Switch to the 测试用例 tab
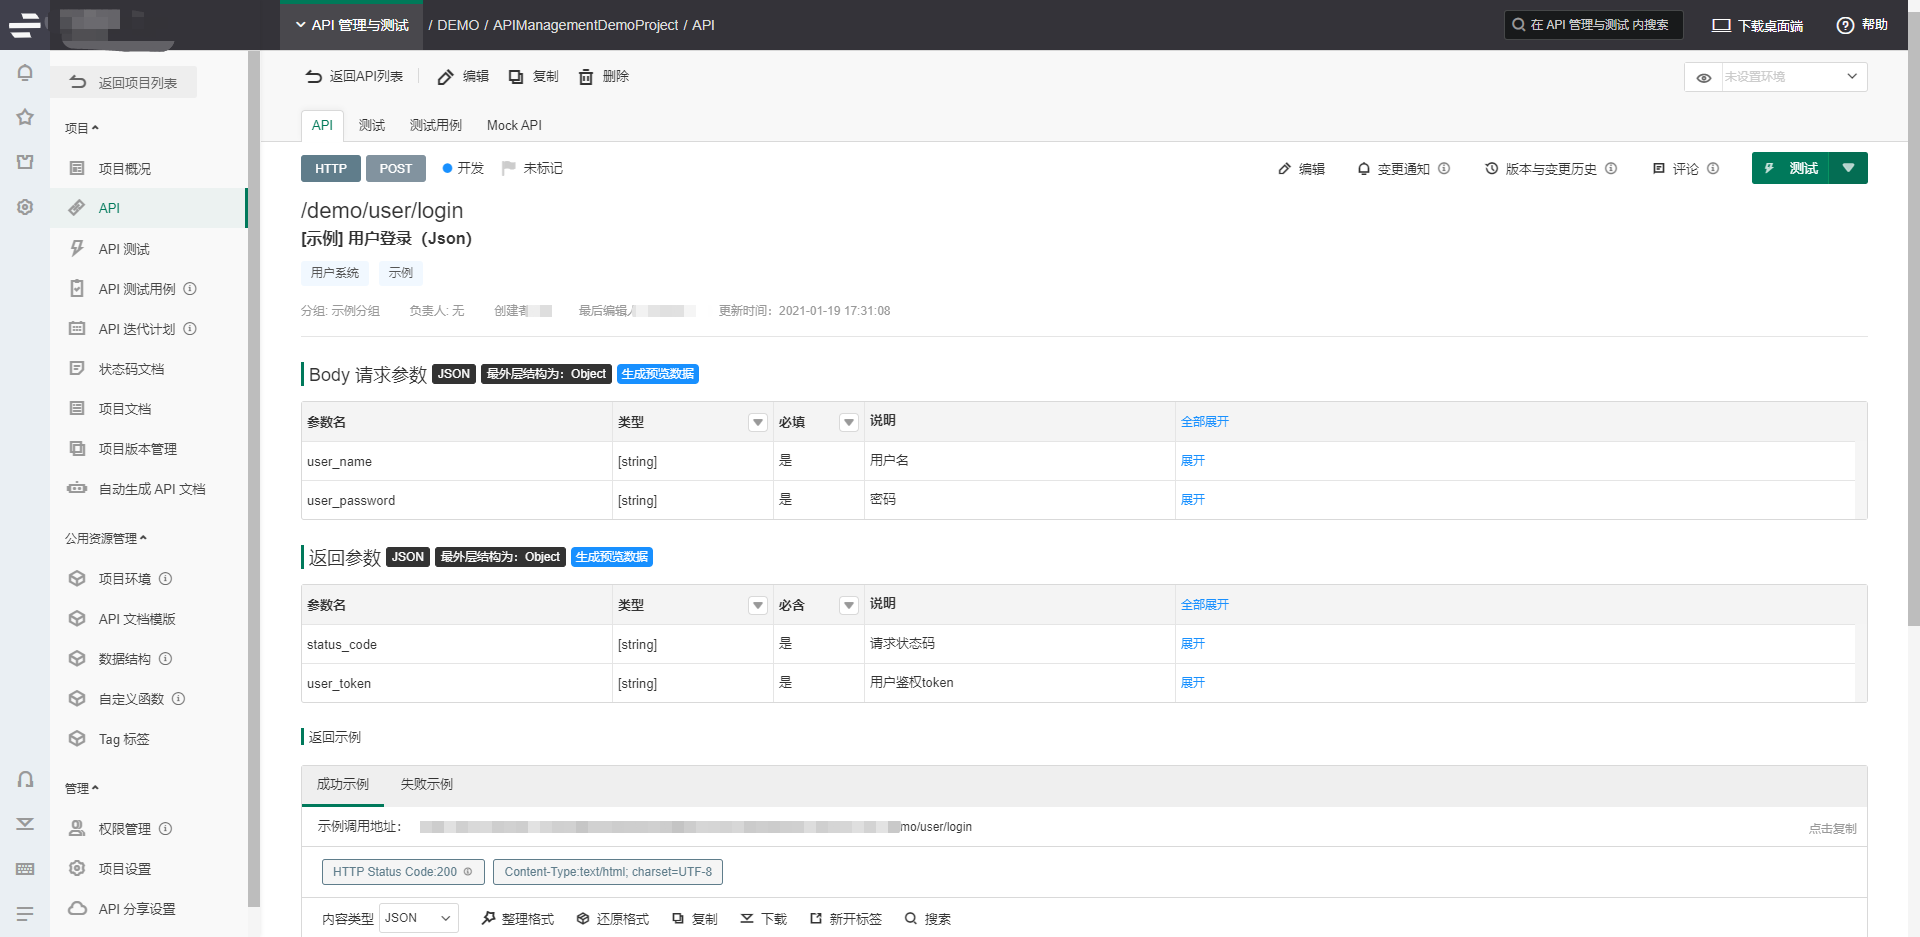The image size is (1920, 937). 436,125
